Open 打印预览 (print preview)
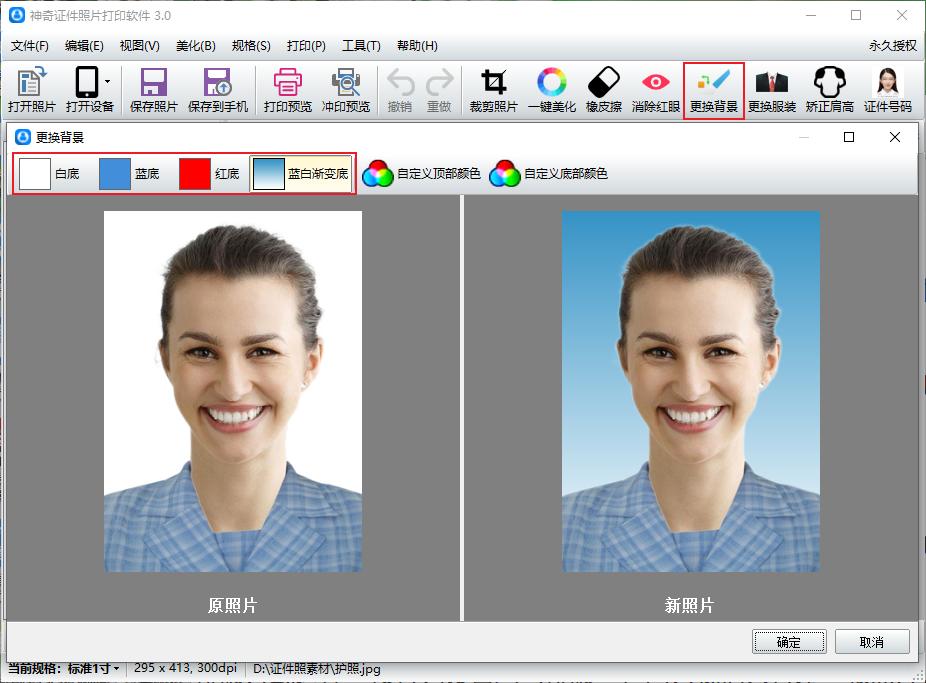Viewport: 926px width, 683px height. (288, 90)
